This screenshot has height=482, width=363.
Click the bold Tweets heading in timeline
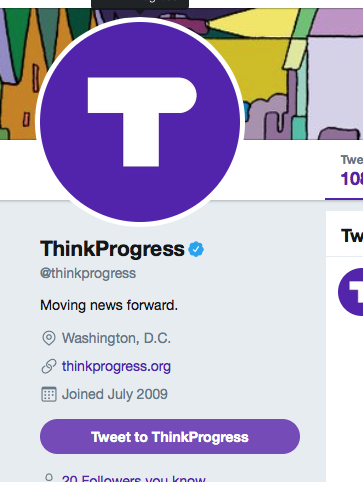coord(352,236)
